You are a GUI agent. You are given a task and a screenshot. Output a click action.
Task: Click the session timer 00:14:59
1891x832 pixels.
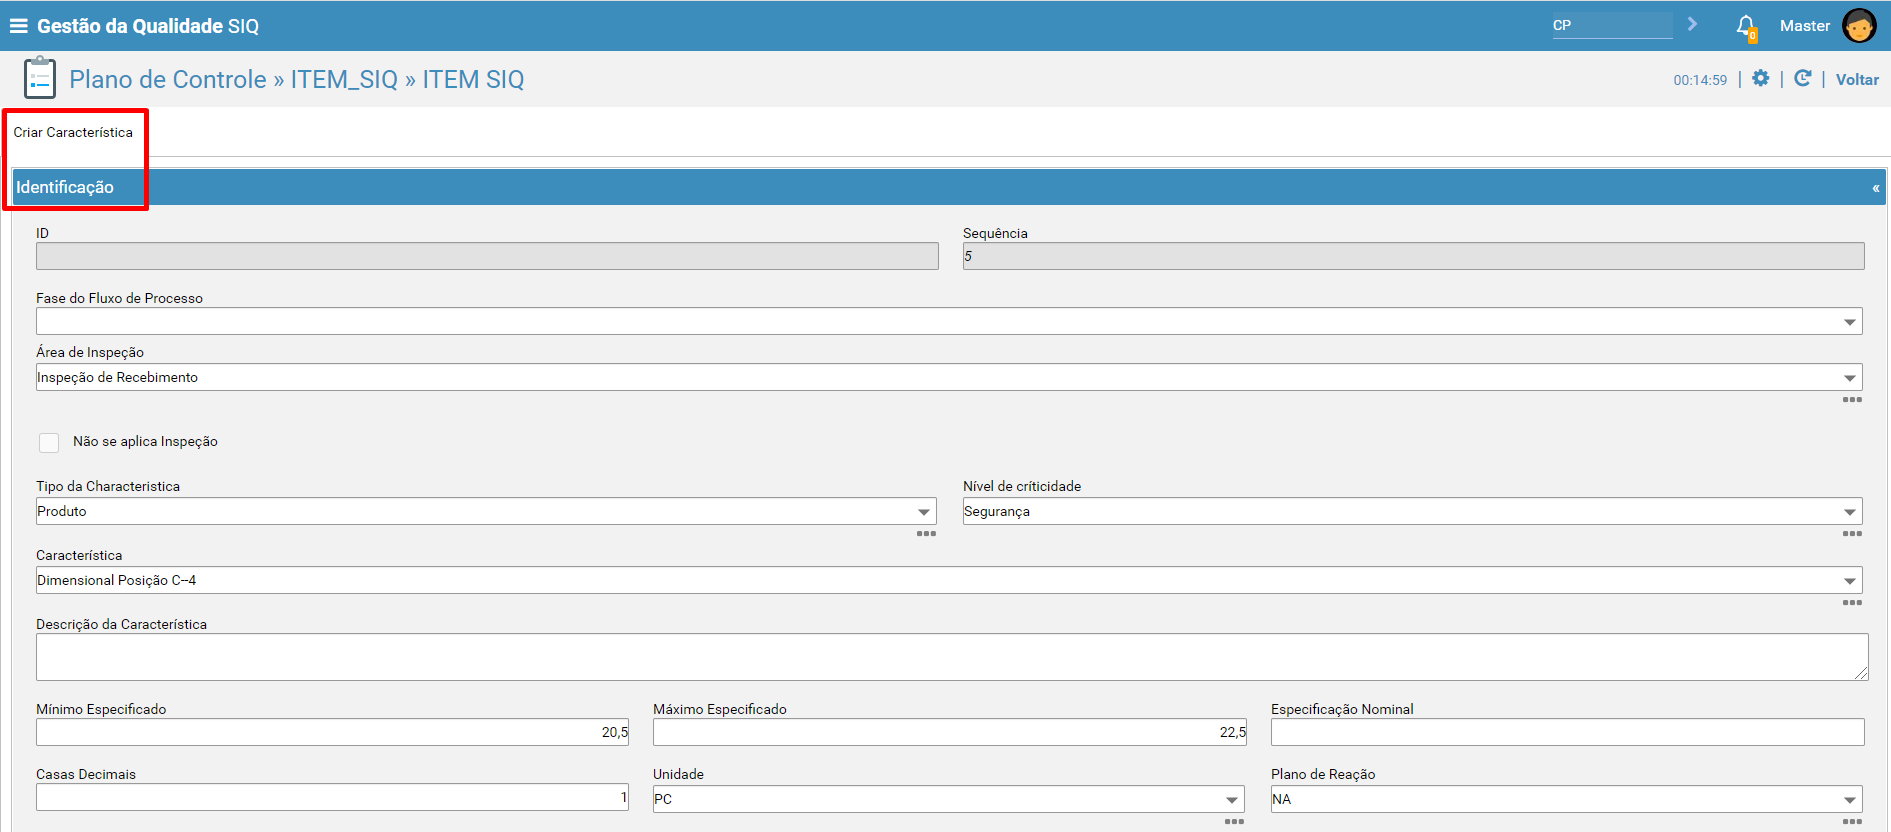coord(1700,80)
